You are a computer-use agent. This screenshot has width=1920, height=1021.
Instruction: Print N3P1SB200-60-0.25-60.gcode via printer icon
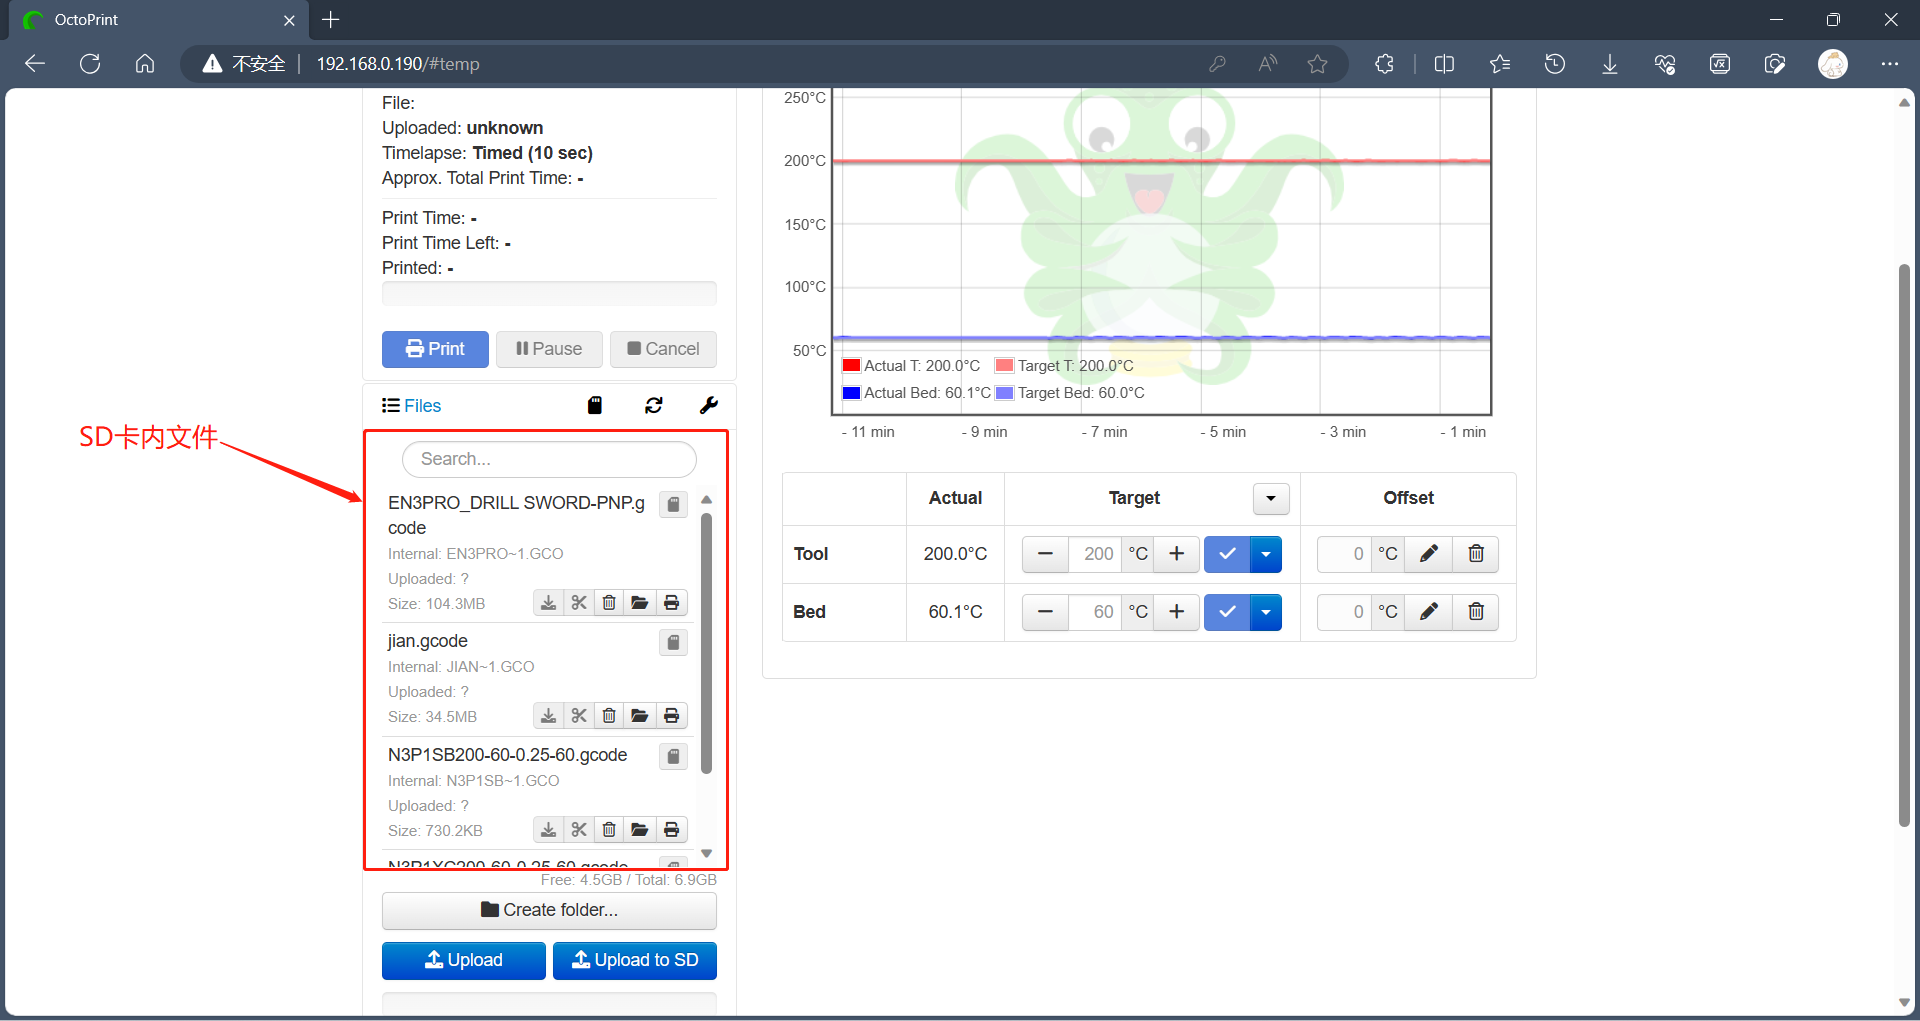672,830
